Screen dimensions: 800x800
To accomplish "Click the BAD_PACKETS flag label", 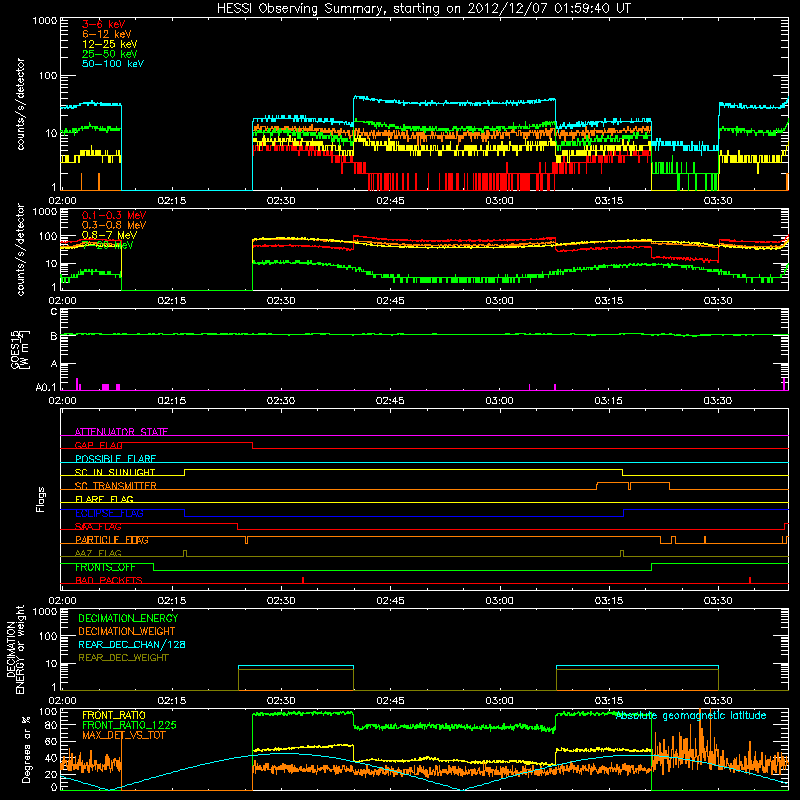I will coord(109,580).
